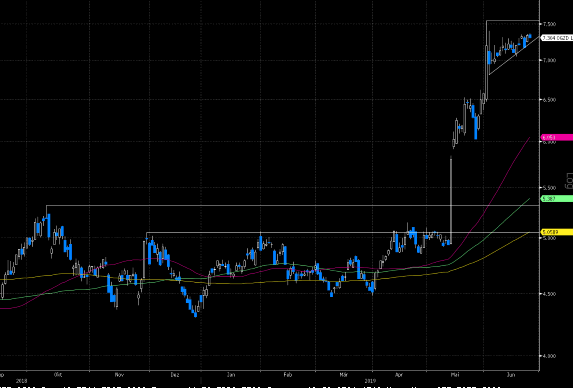573x388 pixels.
Task: Click the 6.500 price axis label
Action: click(x=550, y=100)
